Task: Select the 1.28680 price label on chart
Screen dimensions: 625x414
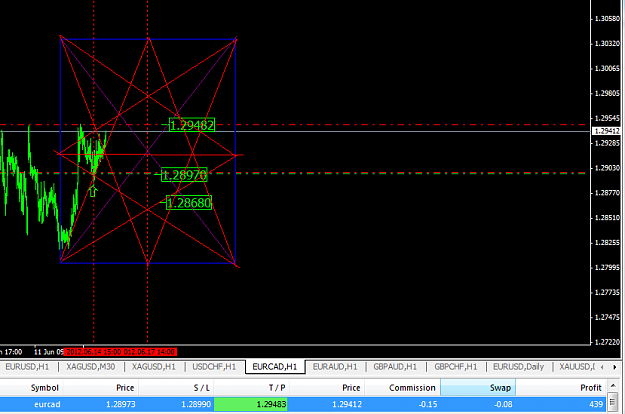Action: click(189, 203)
